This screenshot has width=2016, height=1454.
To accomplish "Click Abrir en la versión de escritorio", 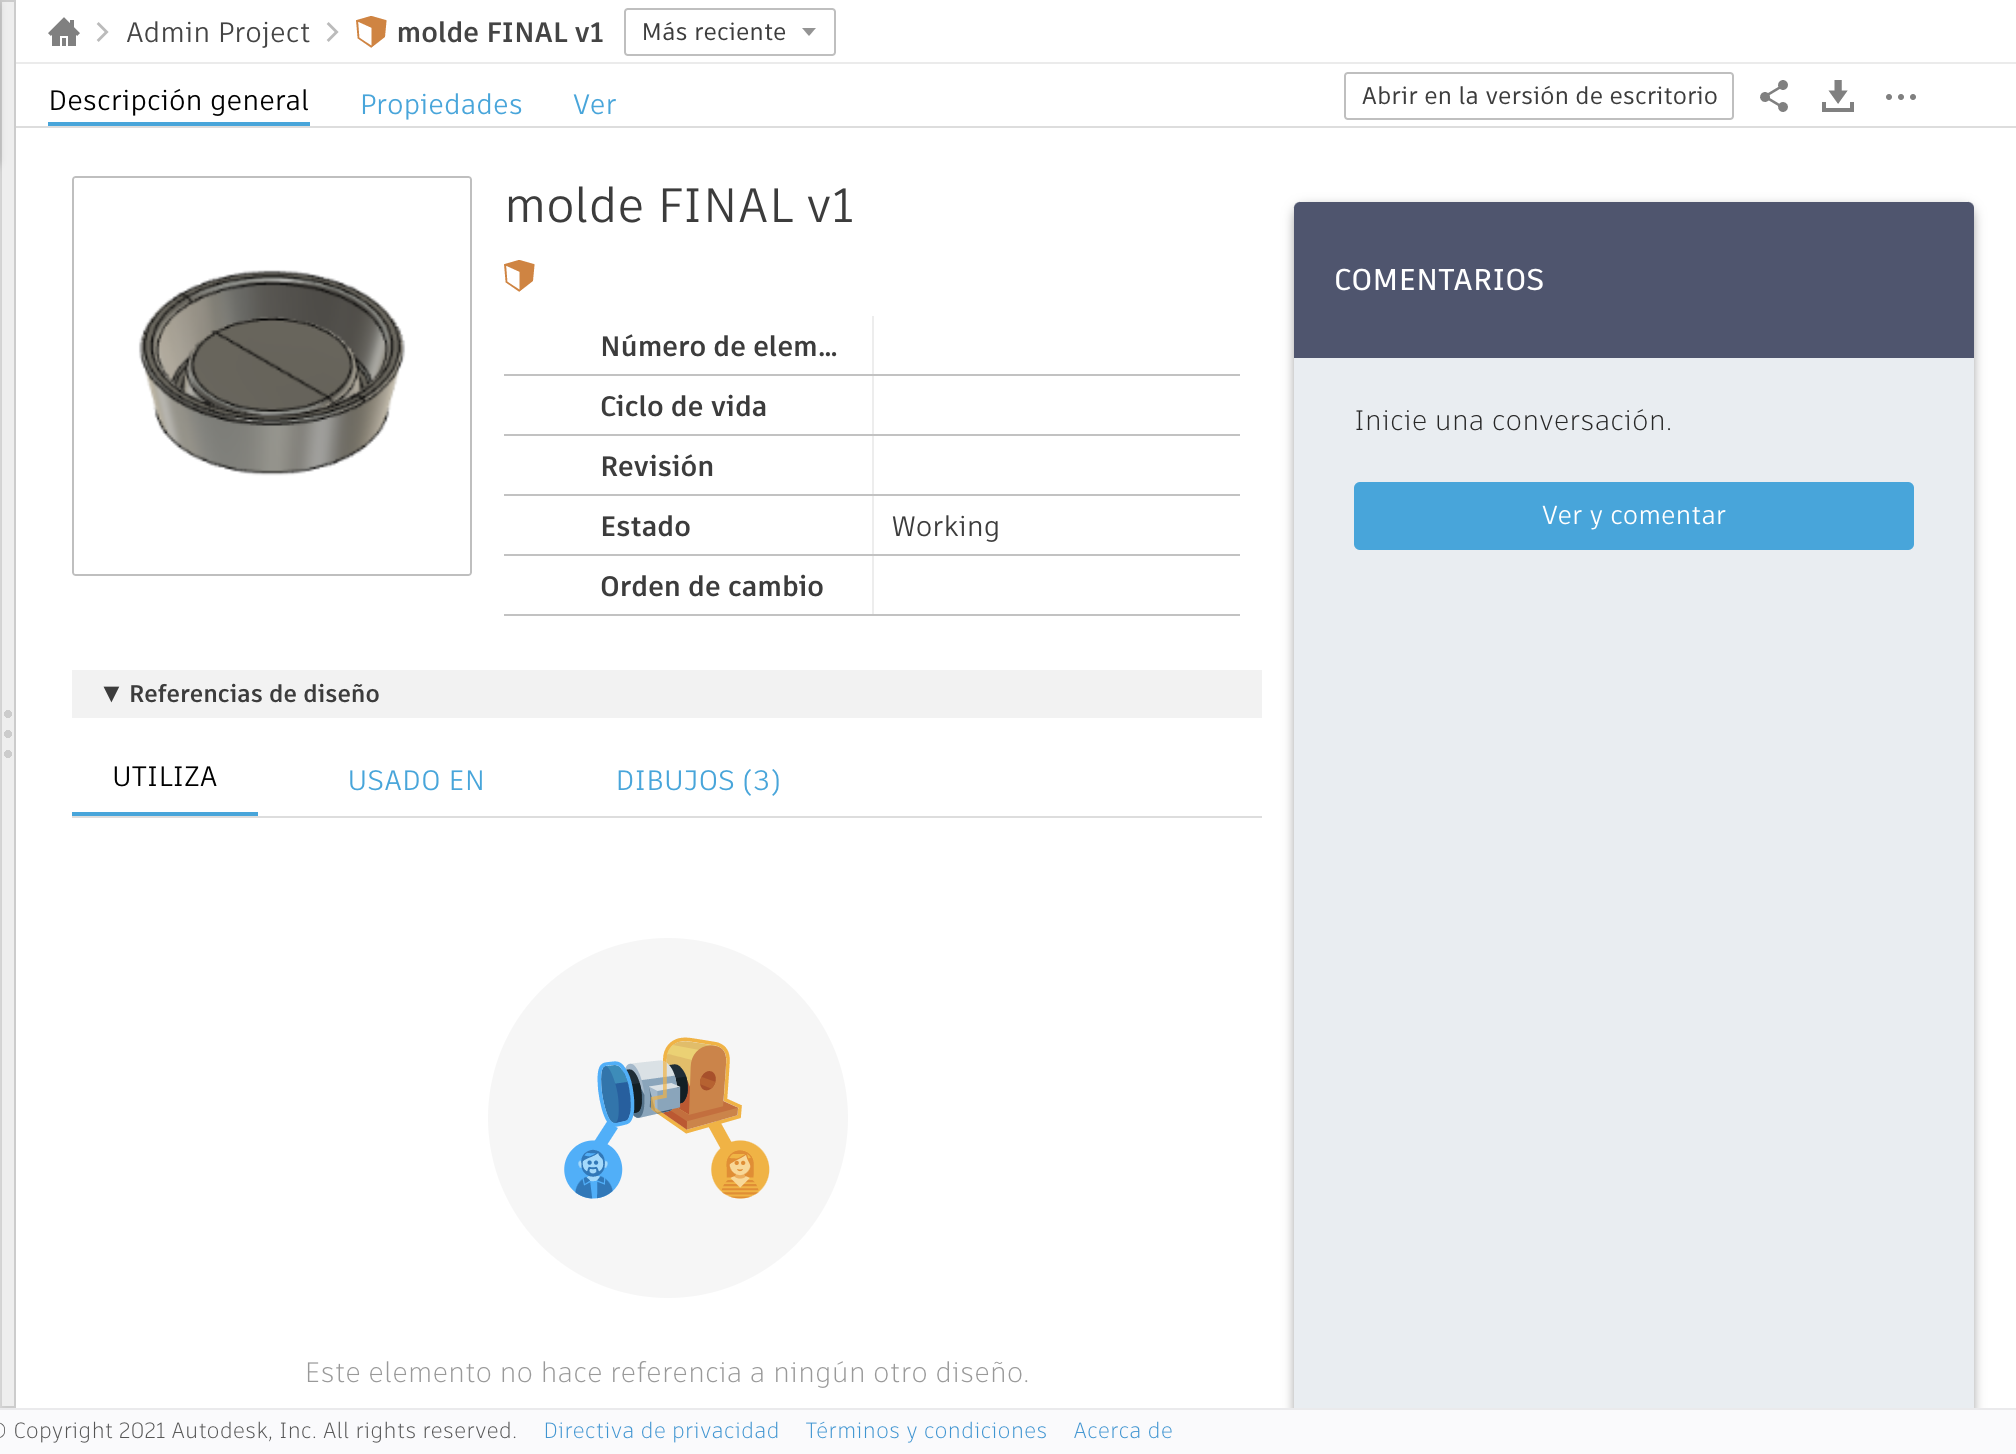I will [1539, 95].
